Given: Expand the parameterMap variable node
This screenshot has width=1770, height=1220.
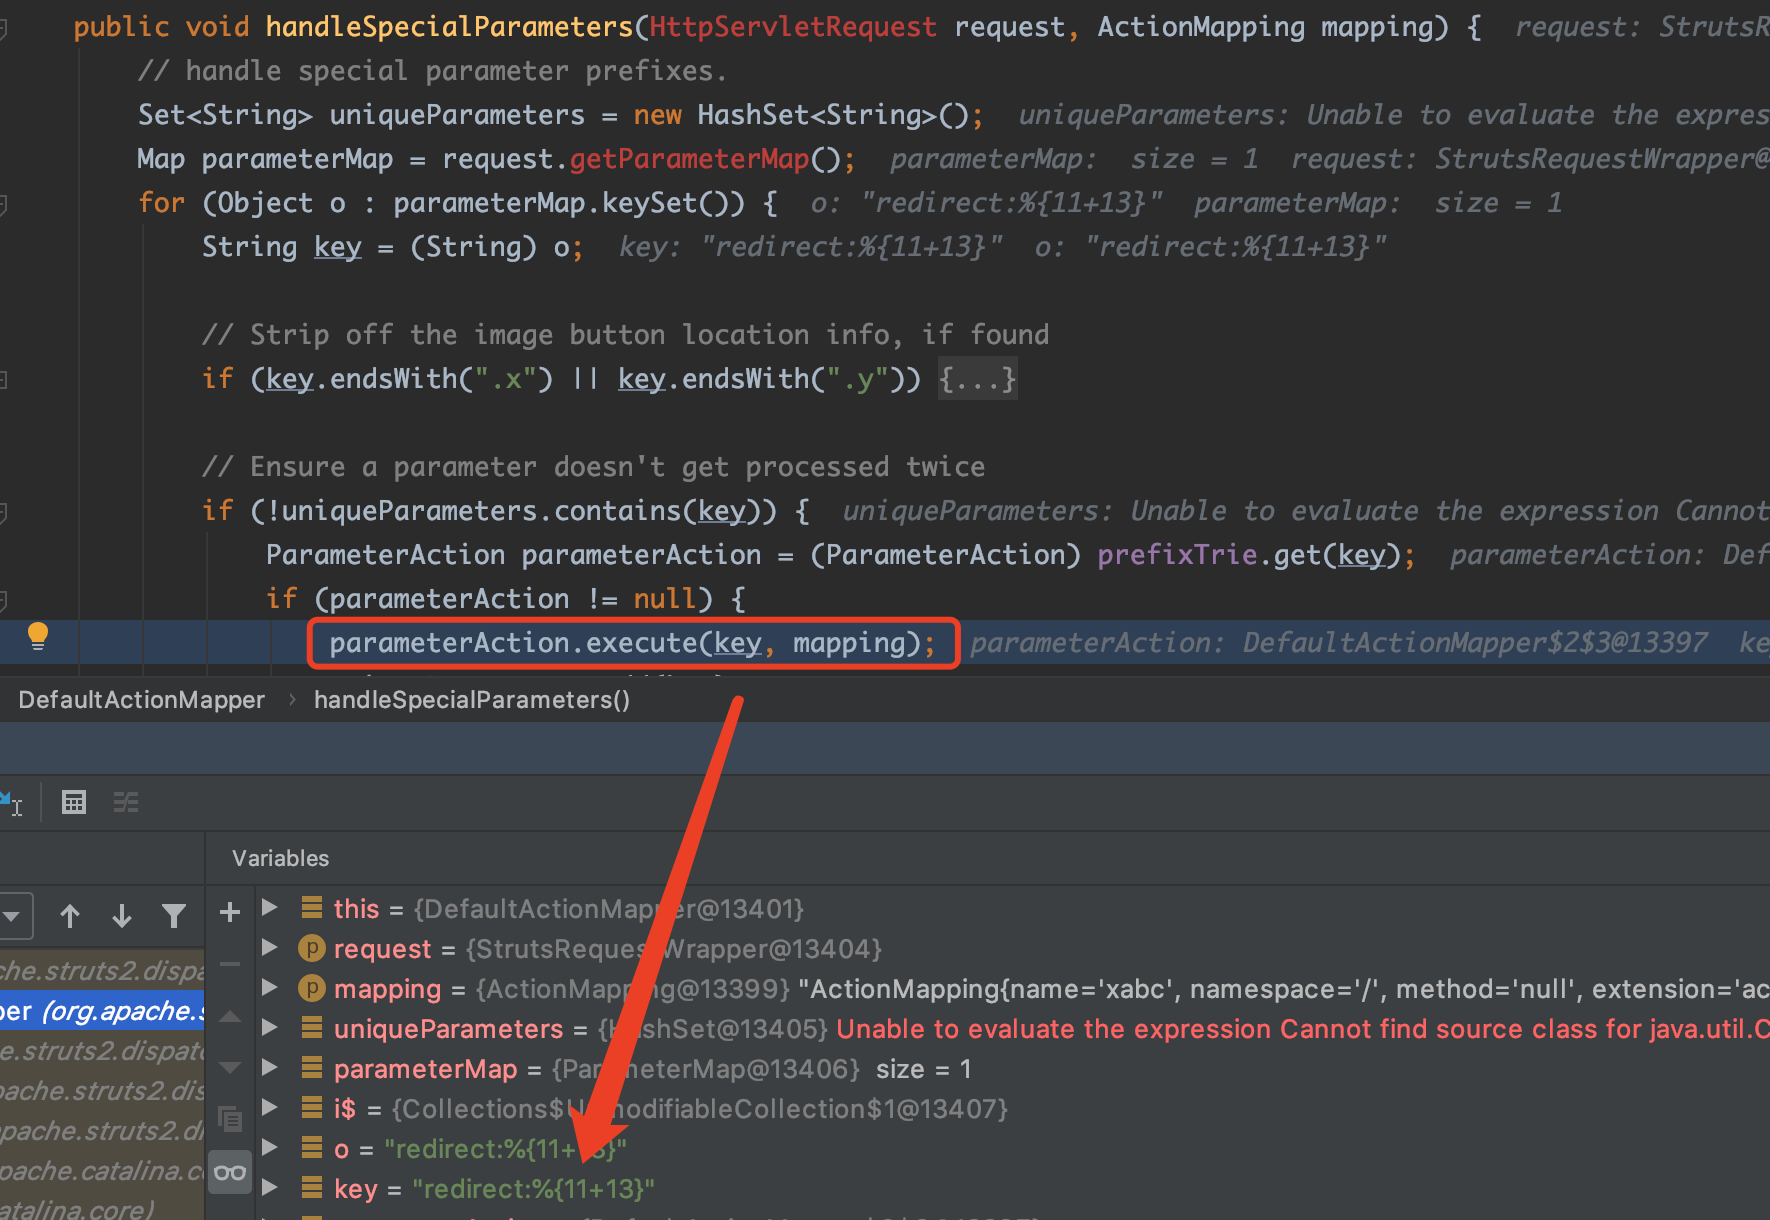Looking at the screenshot, I should [x=269, y=1067].
